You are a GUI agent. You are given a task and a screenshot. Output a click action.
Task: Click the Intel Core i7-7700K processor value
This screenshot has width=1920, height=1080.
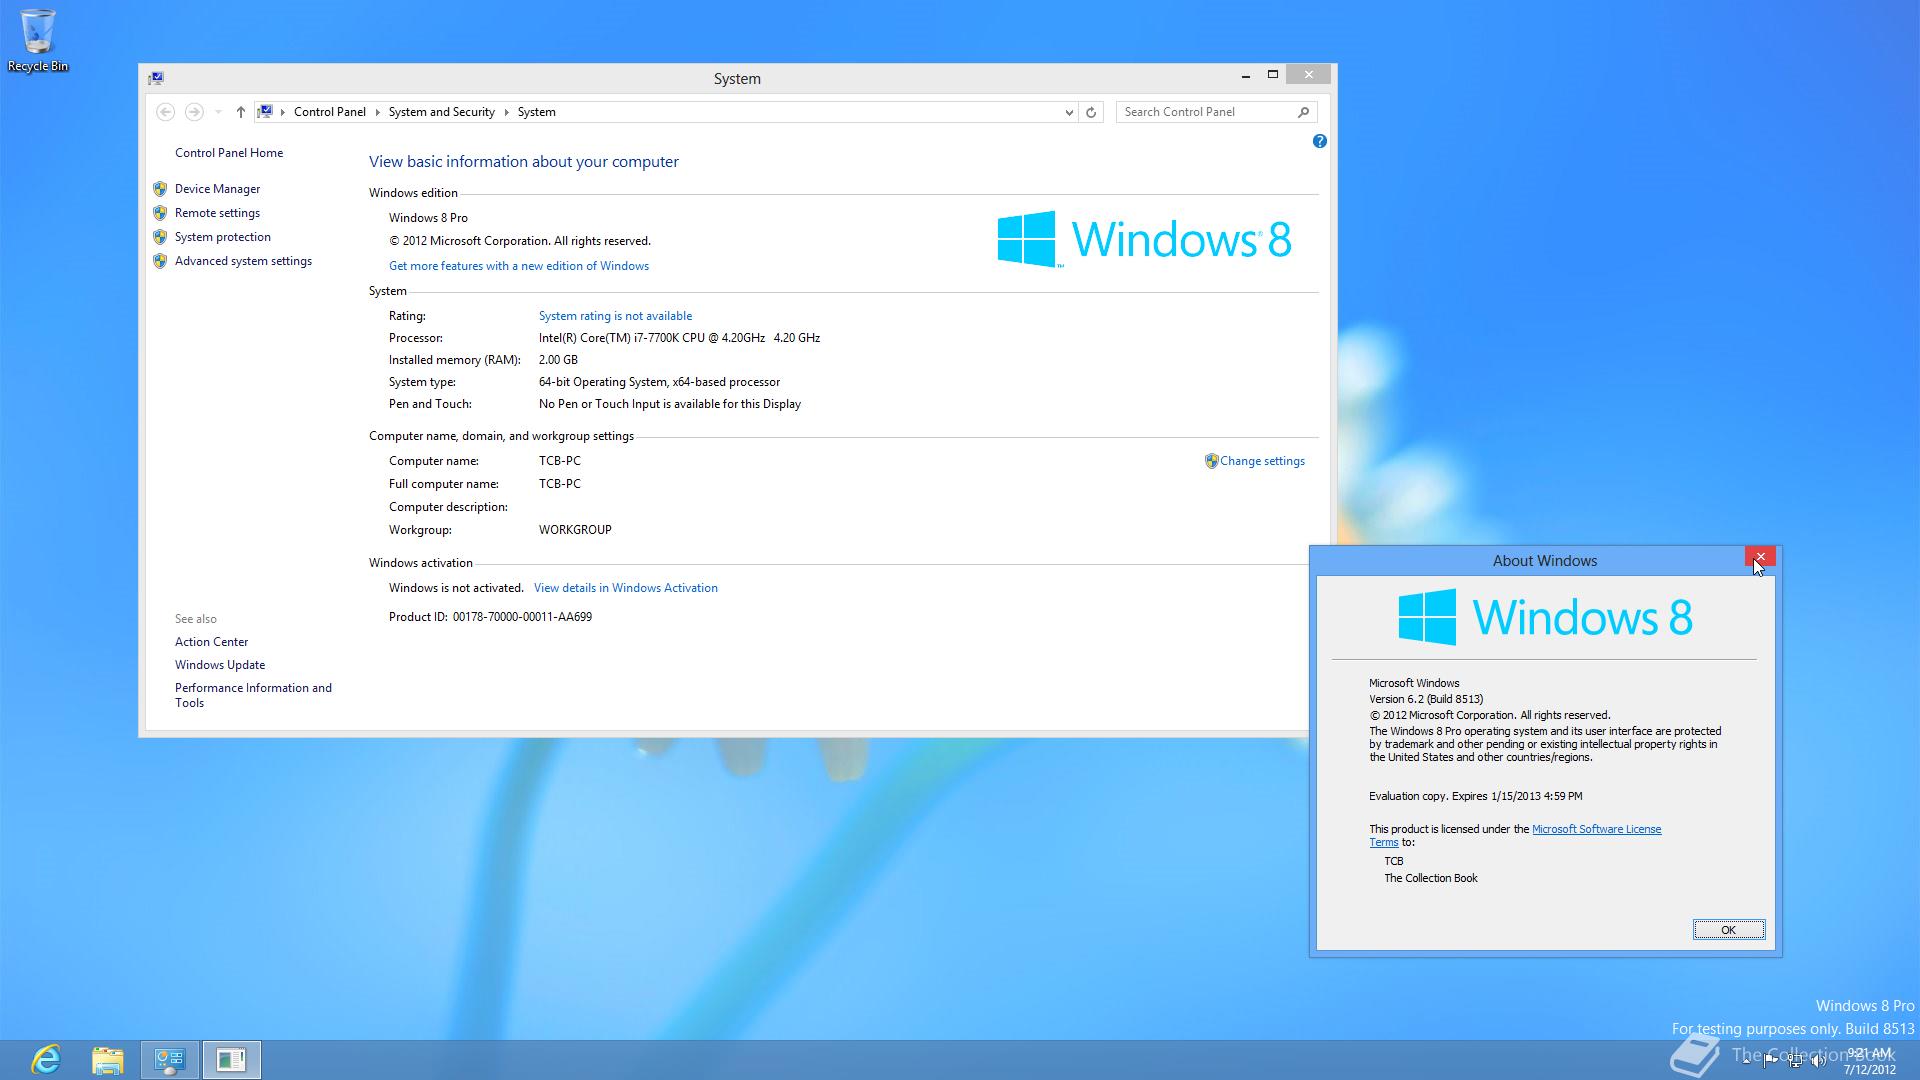point(679,338)
